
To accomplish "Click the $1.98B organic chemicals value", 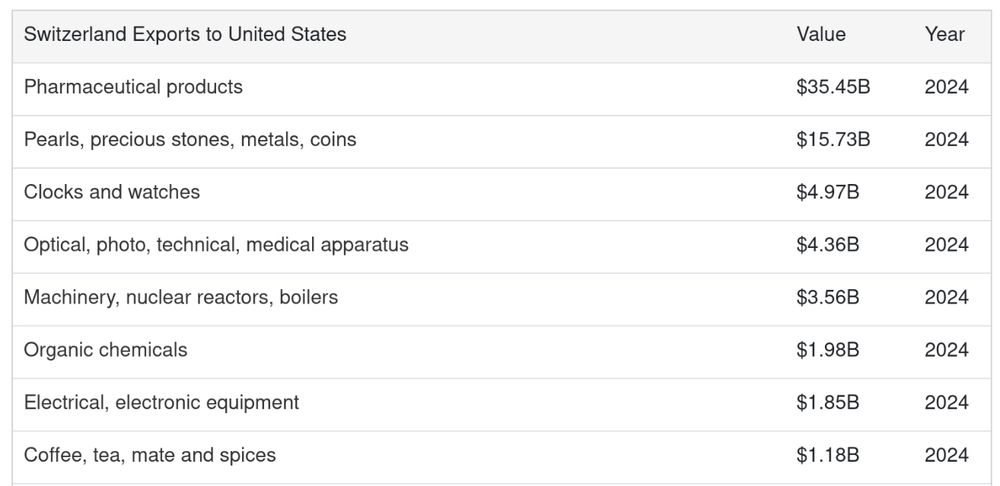I will coord(828,350).
